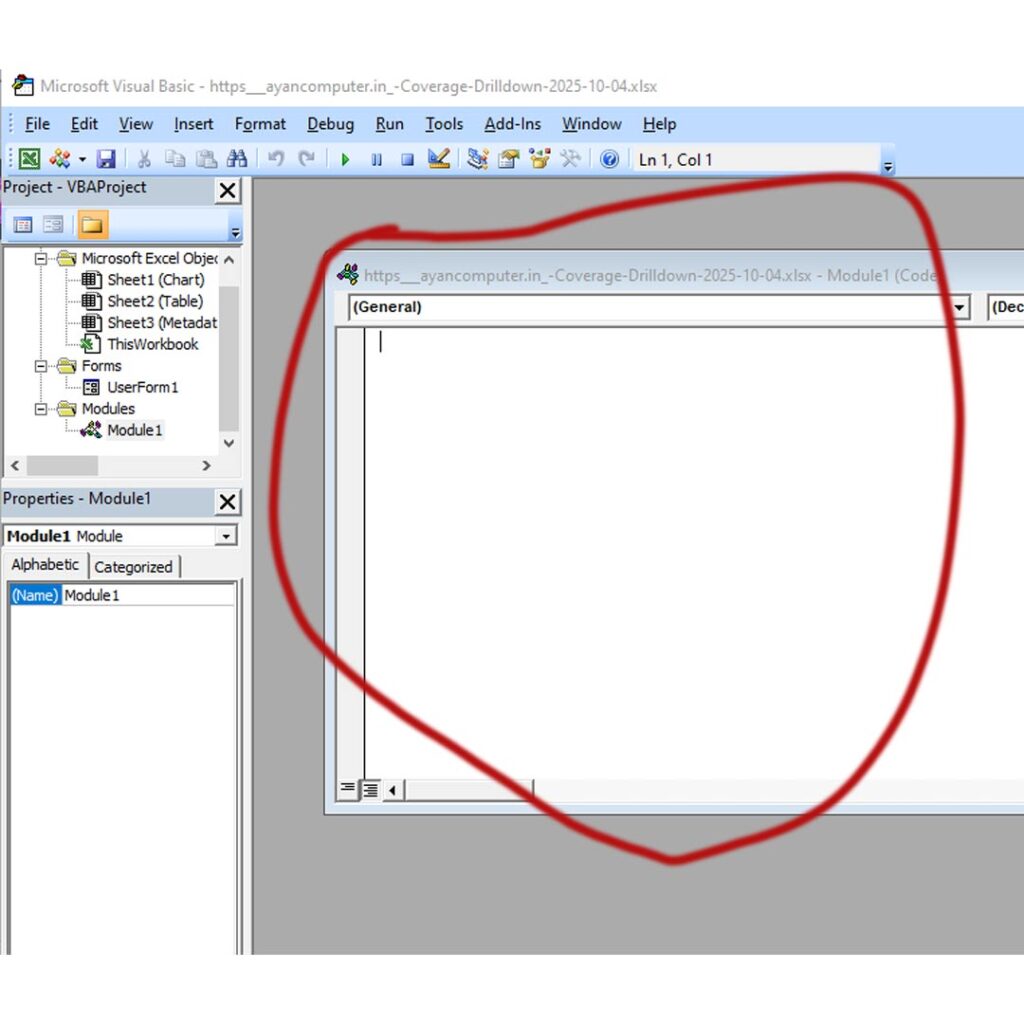Click the Reset stop icon in the toolbar
The image size is (1024, 1024).
click(x=407, y=159)
